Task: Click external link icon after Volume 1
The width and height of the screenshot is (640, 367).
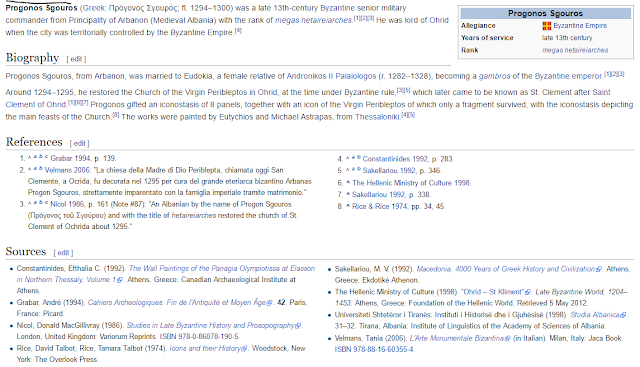Action: 120,280
